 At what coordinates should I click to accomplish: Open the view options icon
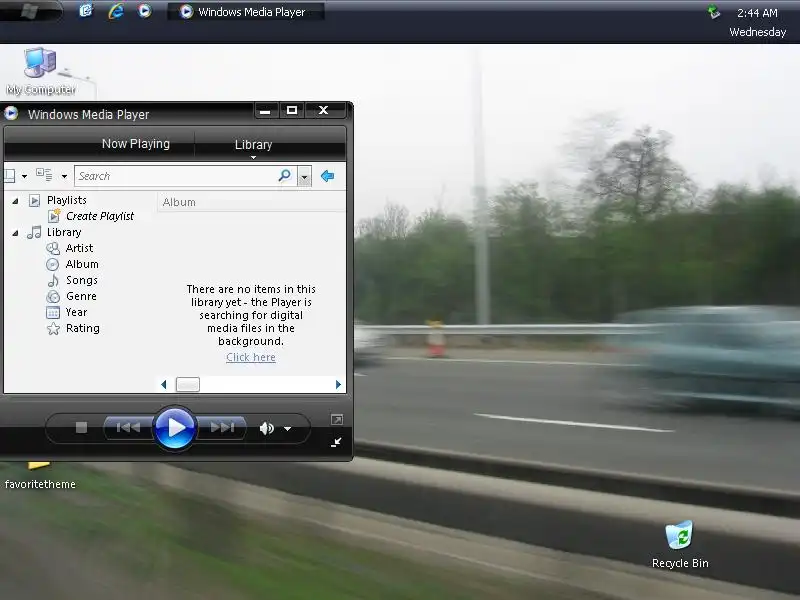tap(44, 175)
